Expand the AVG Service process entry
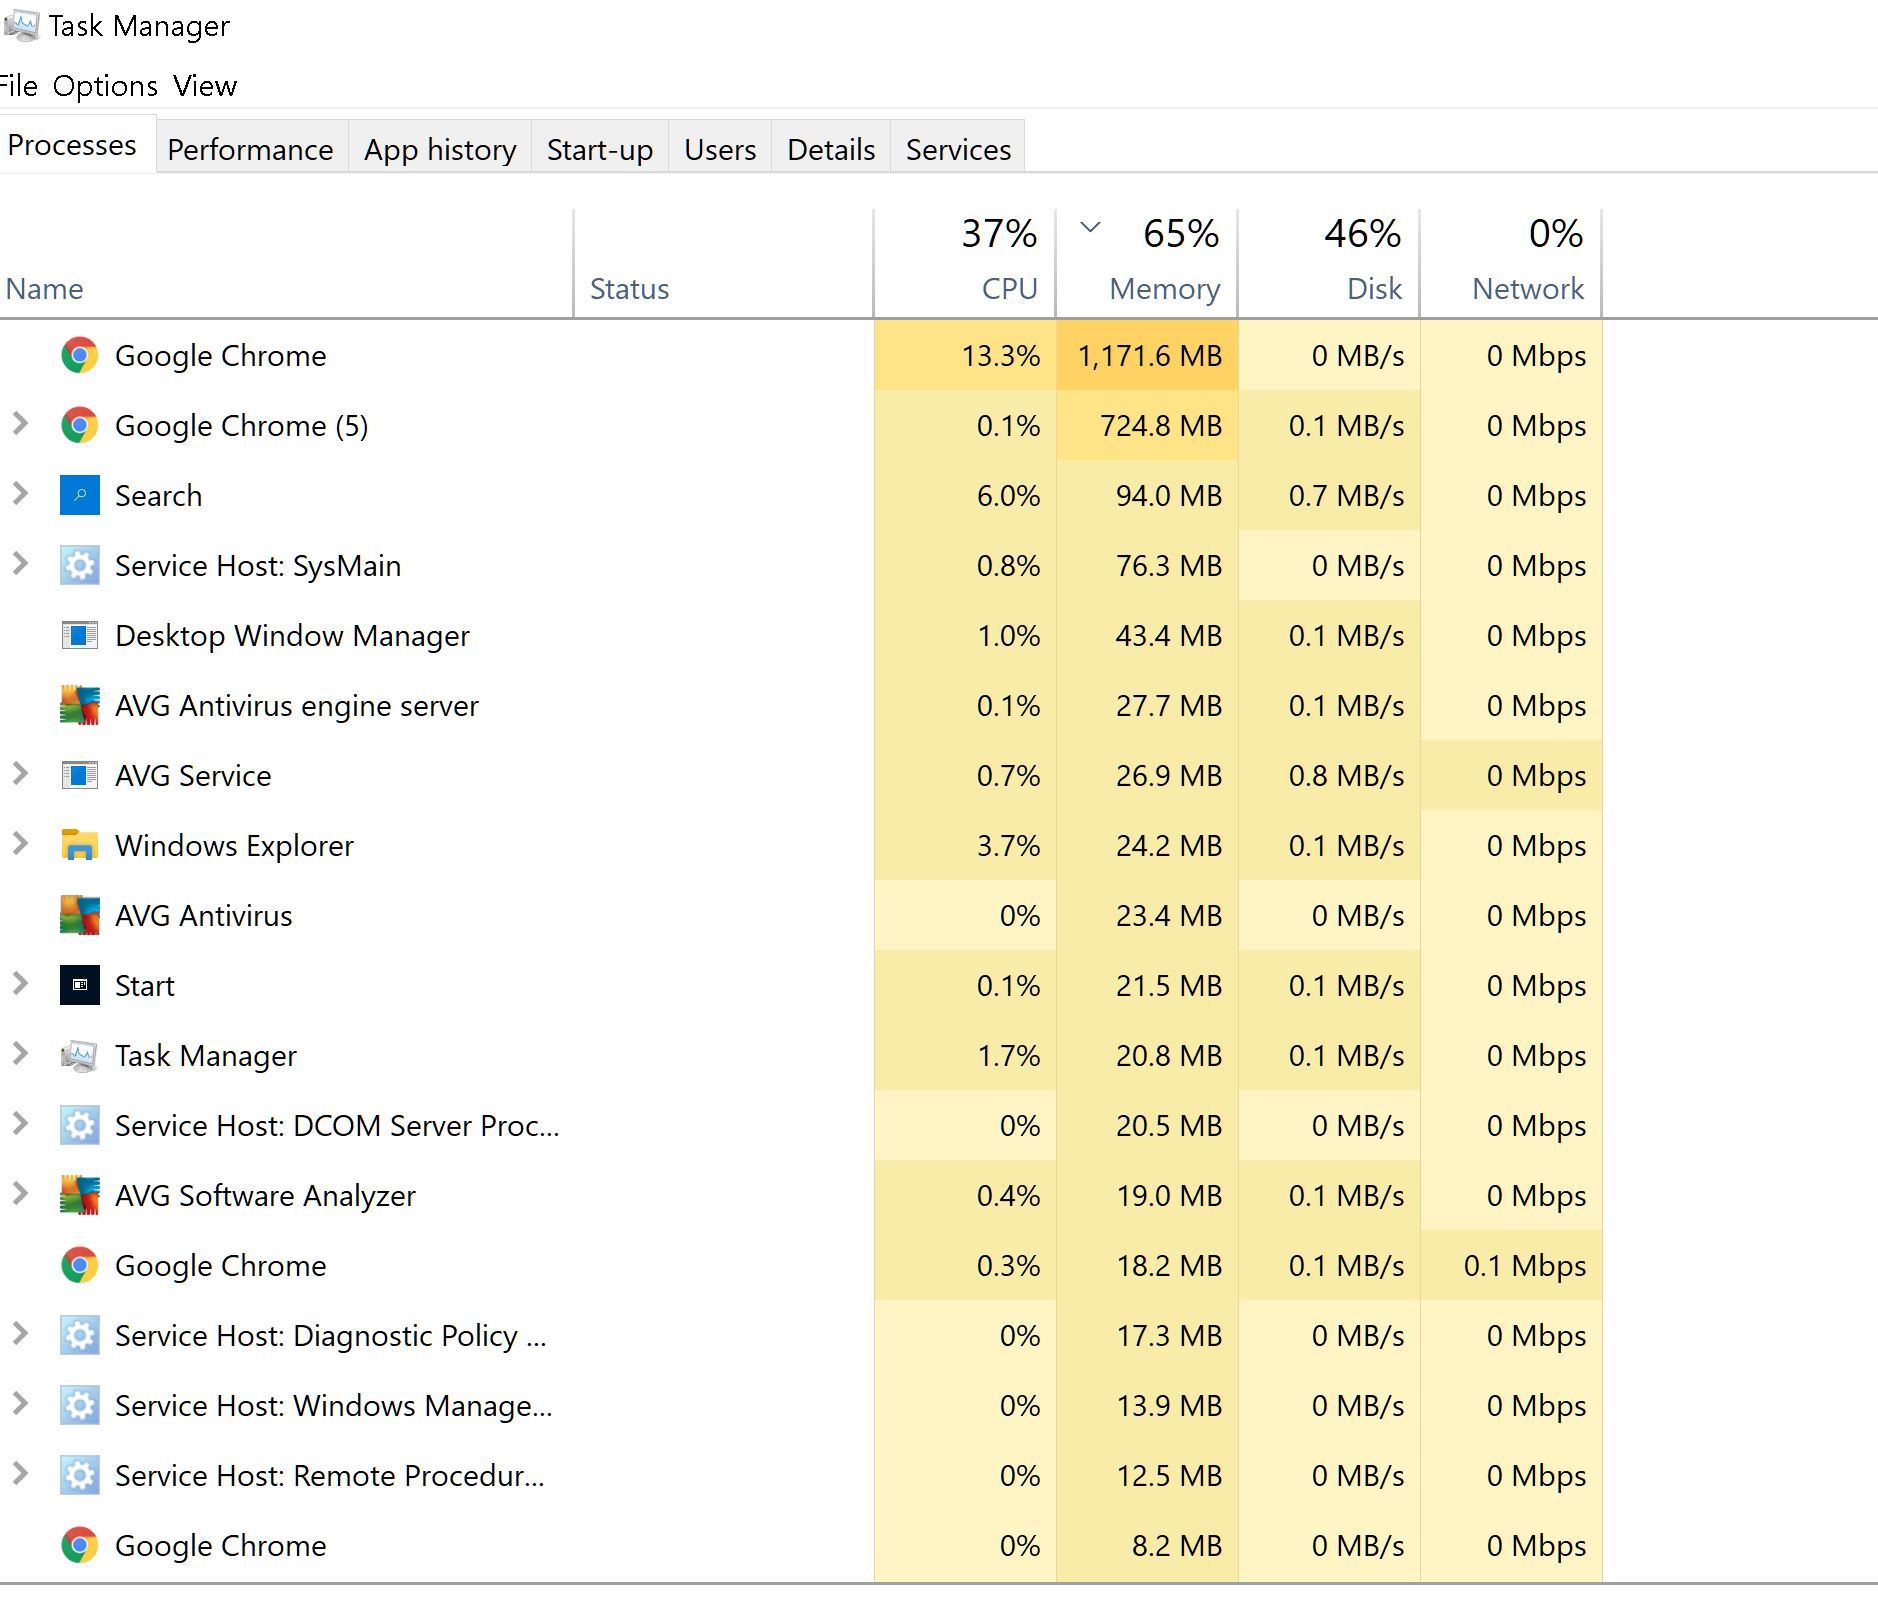 coord(20,774)
